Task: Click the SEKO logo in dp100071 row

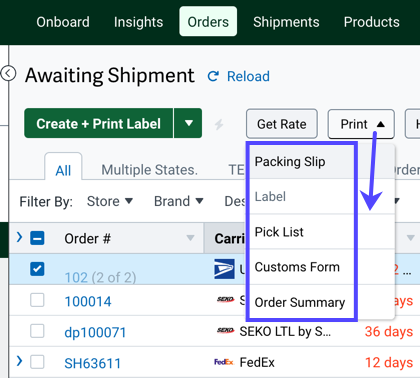Action: (x=225, y=331)
